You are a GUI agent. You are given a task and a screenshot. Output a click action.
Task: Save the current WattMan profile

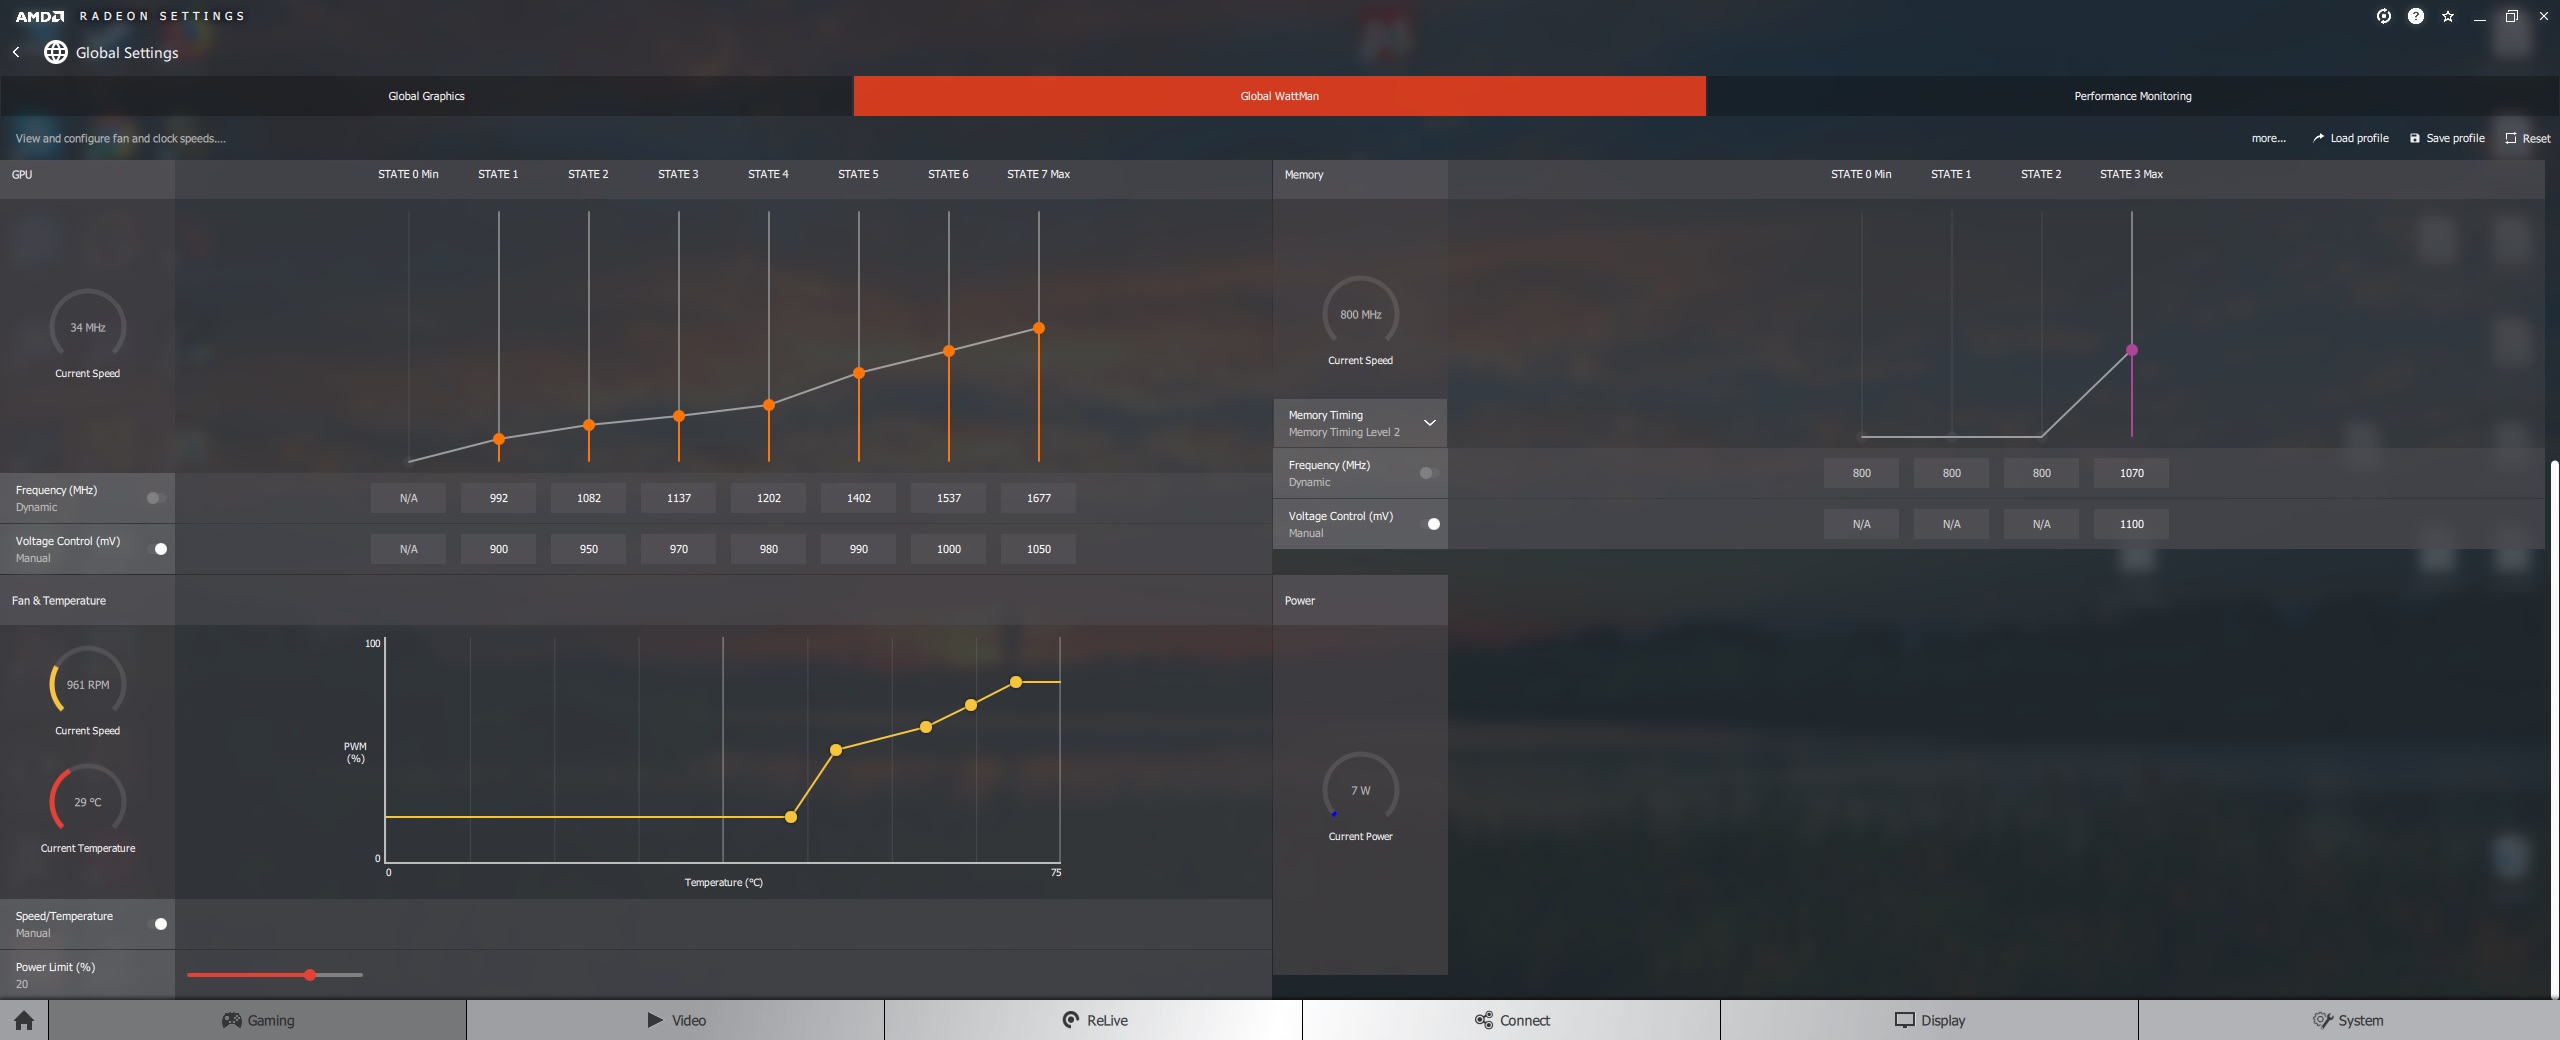[x=2447, y=138]
